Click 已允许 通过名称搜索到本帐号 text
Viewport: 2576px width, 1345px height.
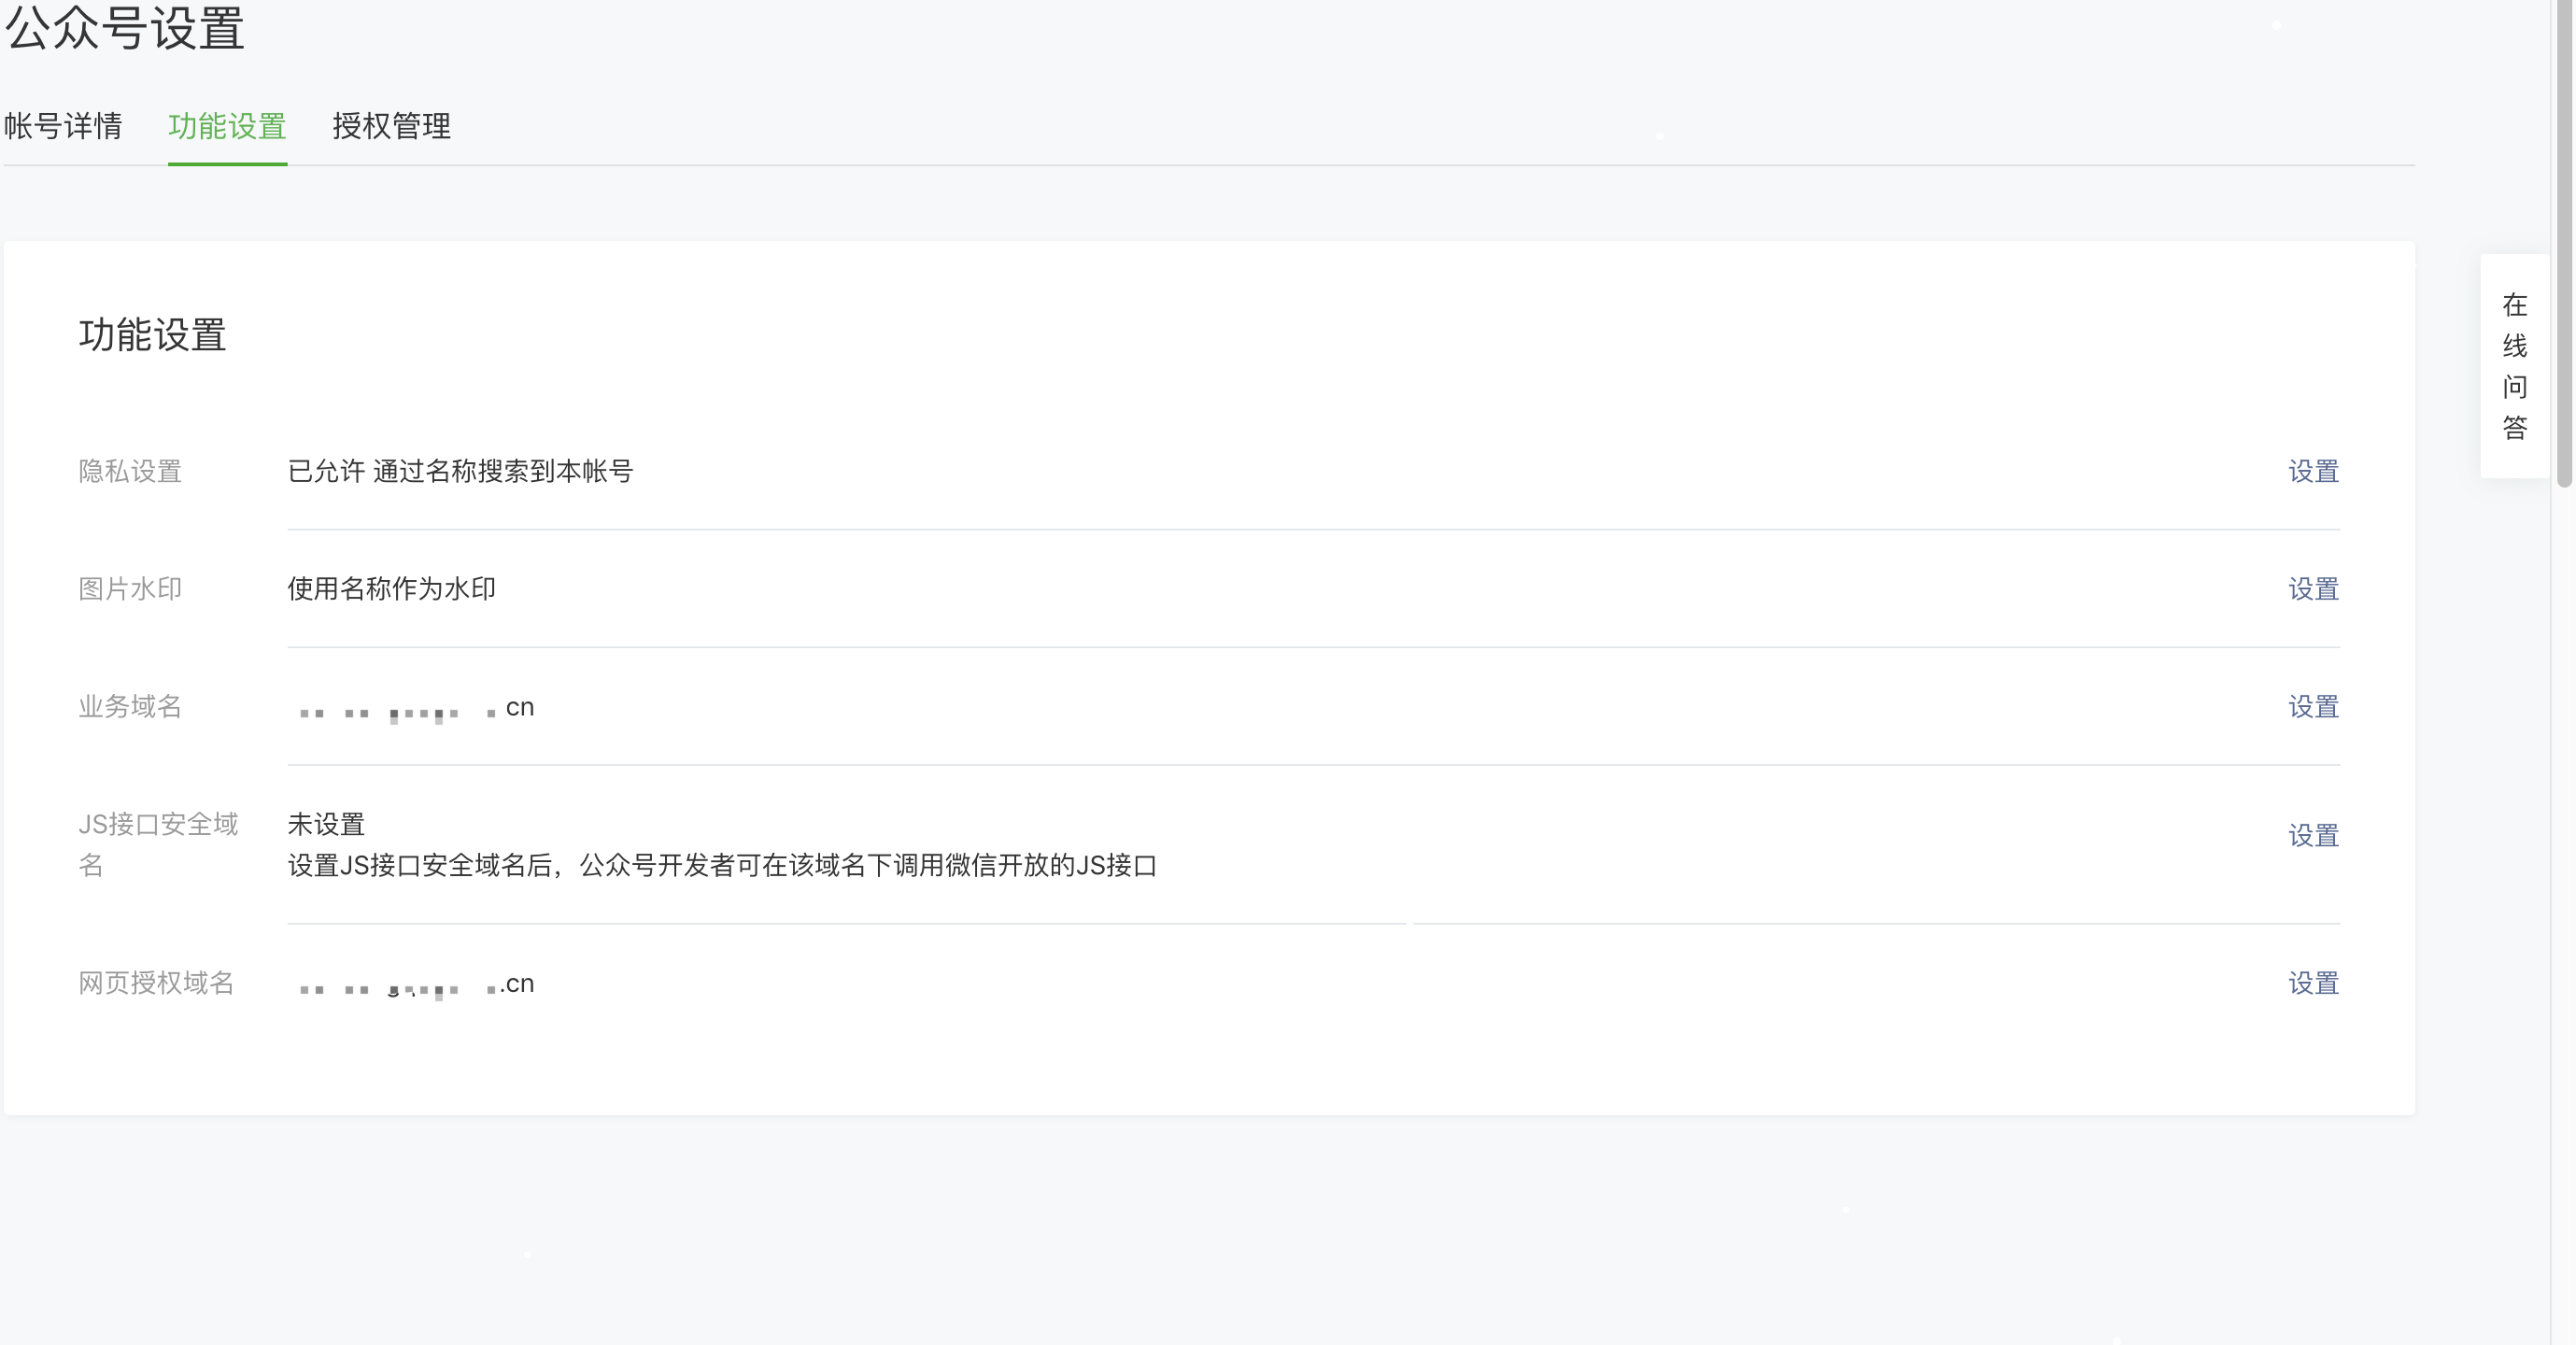click(460, 471)
